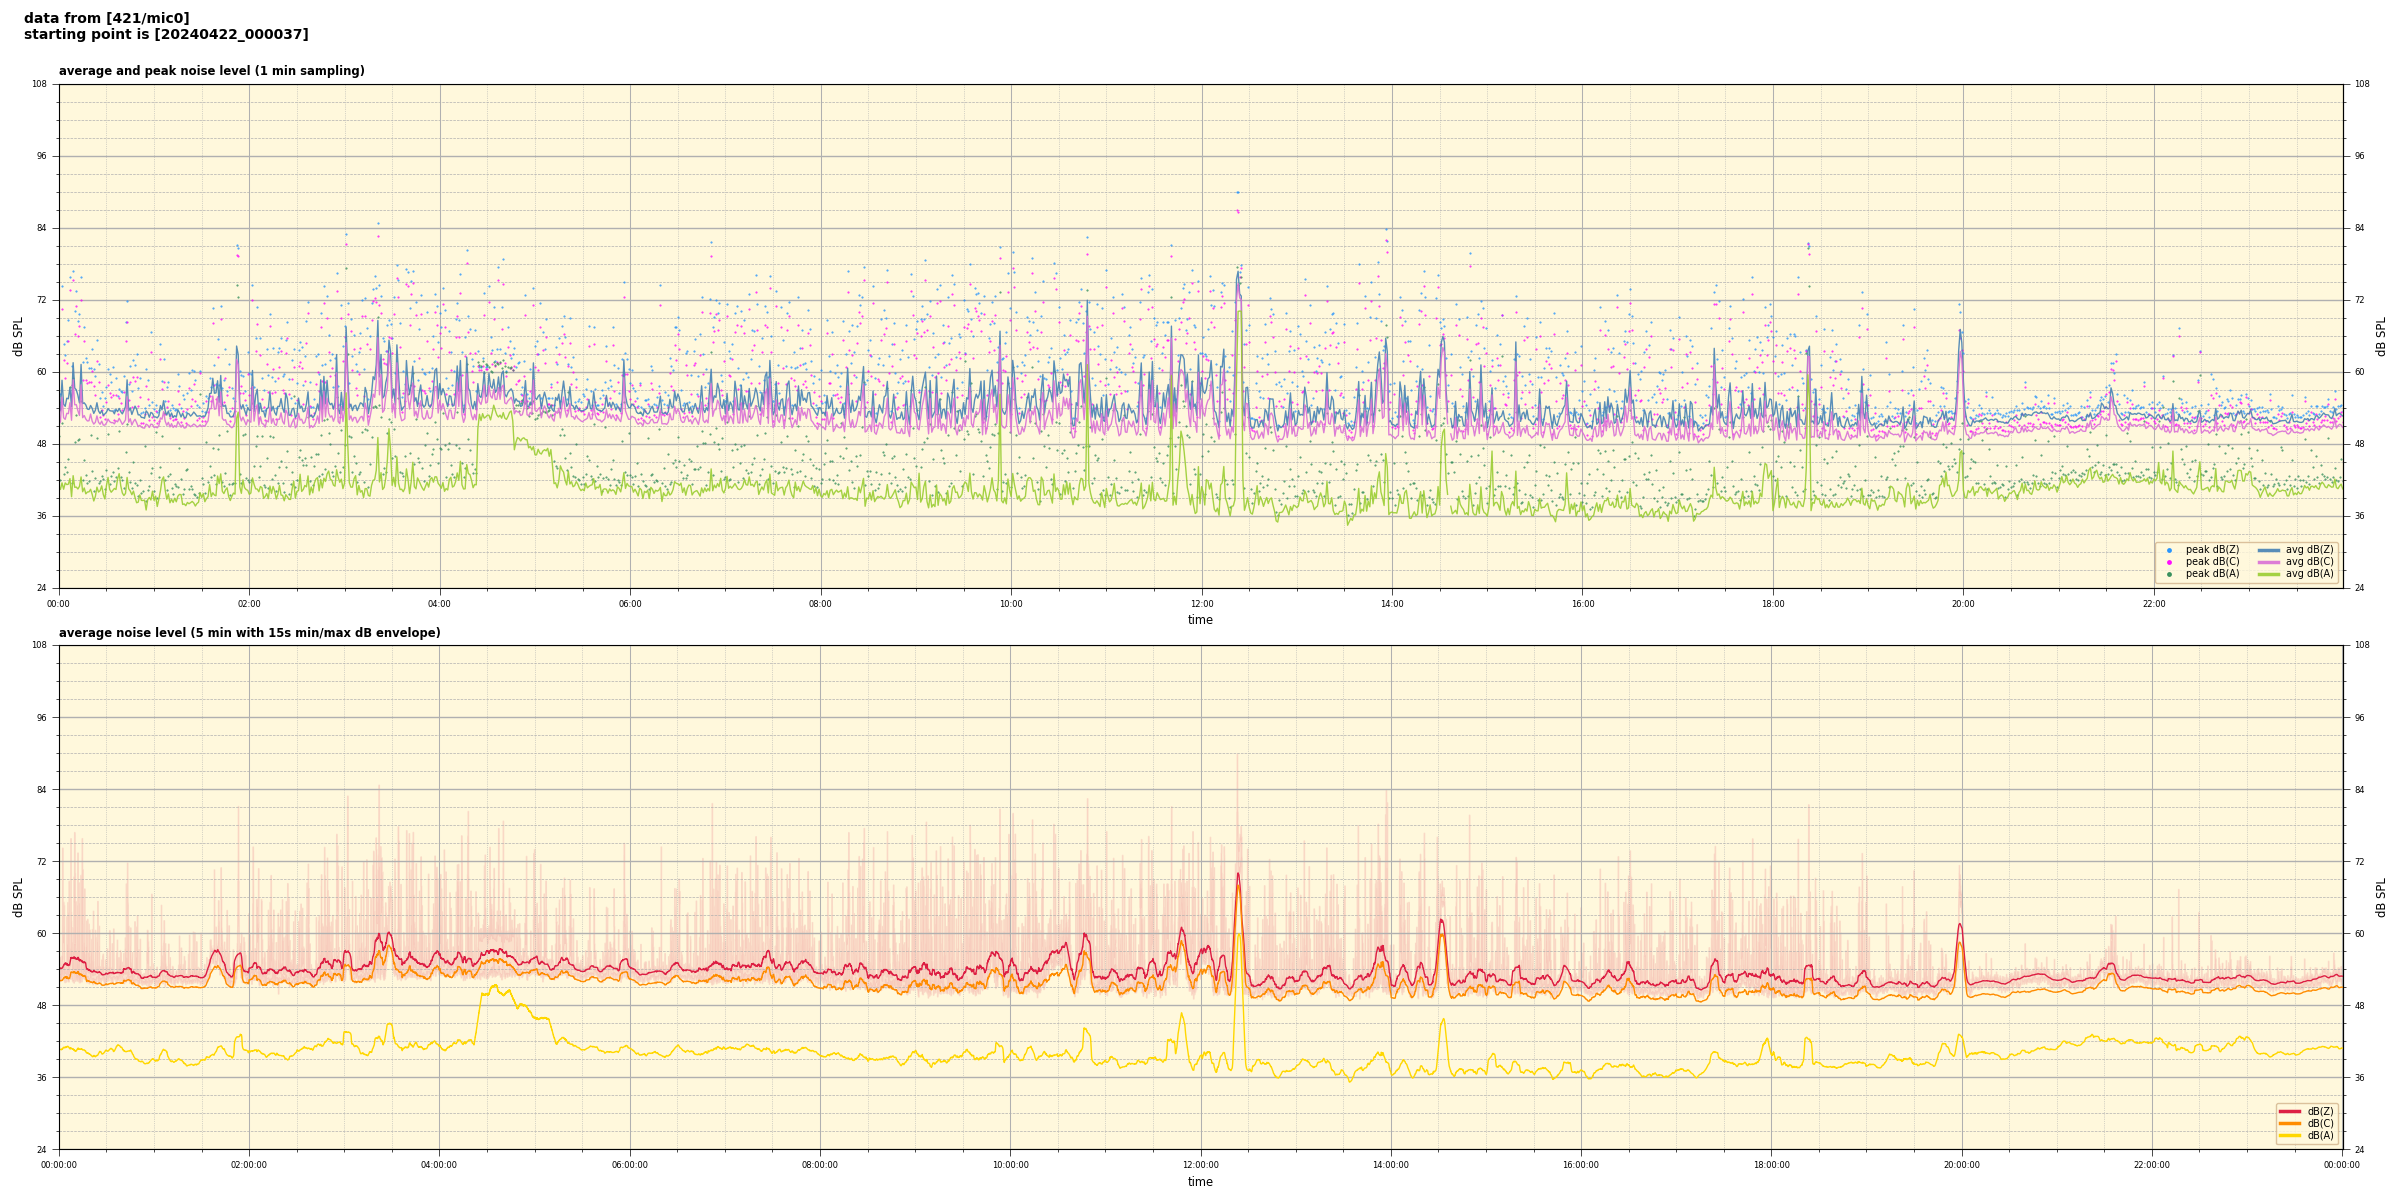The height and width of the screenshot is (1200, 2400).
Task: Click the 06:00:00 tick label on bottom chart
Action: tap(629, 1165)
